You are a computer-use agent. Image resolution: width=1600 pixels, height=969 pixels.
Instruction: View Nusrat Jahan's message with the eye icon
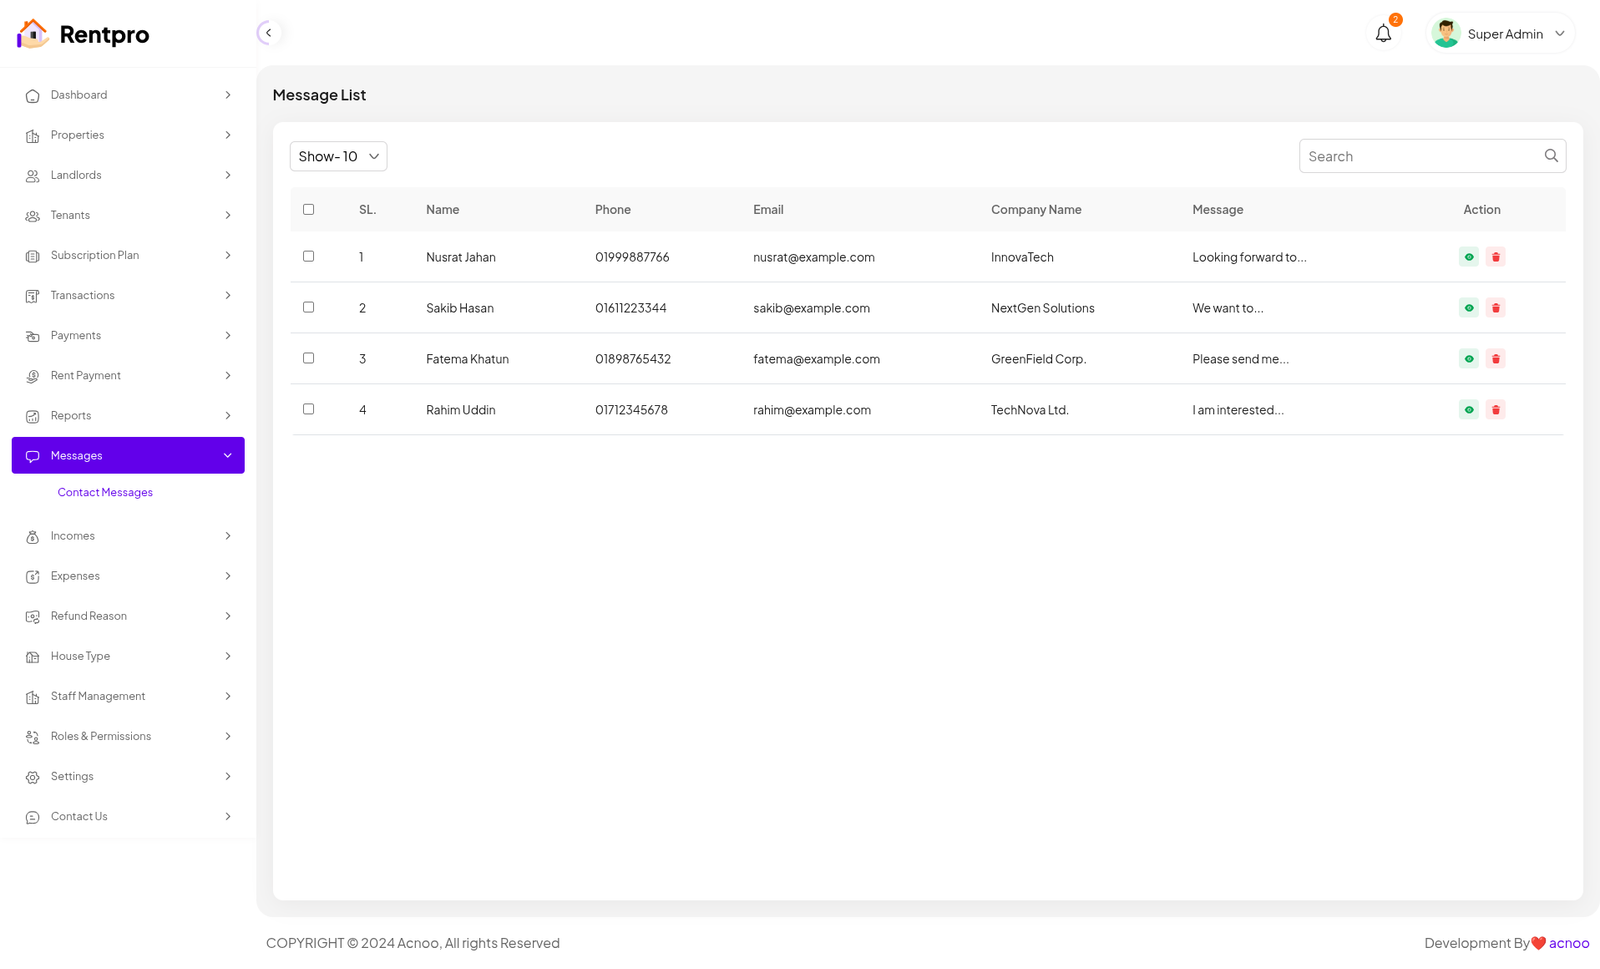coord(1468,257)
